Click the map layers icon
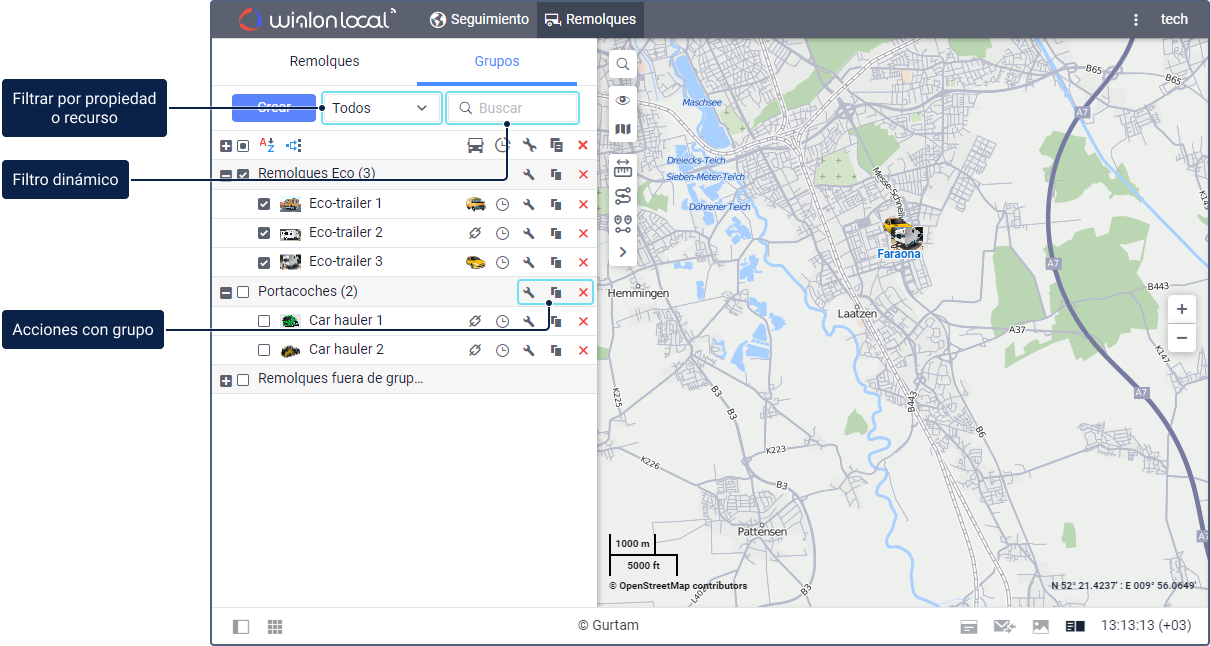Viewport: 1210px width, 646px height. point(622,129)
